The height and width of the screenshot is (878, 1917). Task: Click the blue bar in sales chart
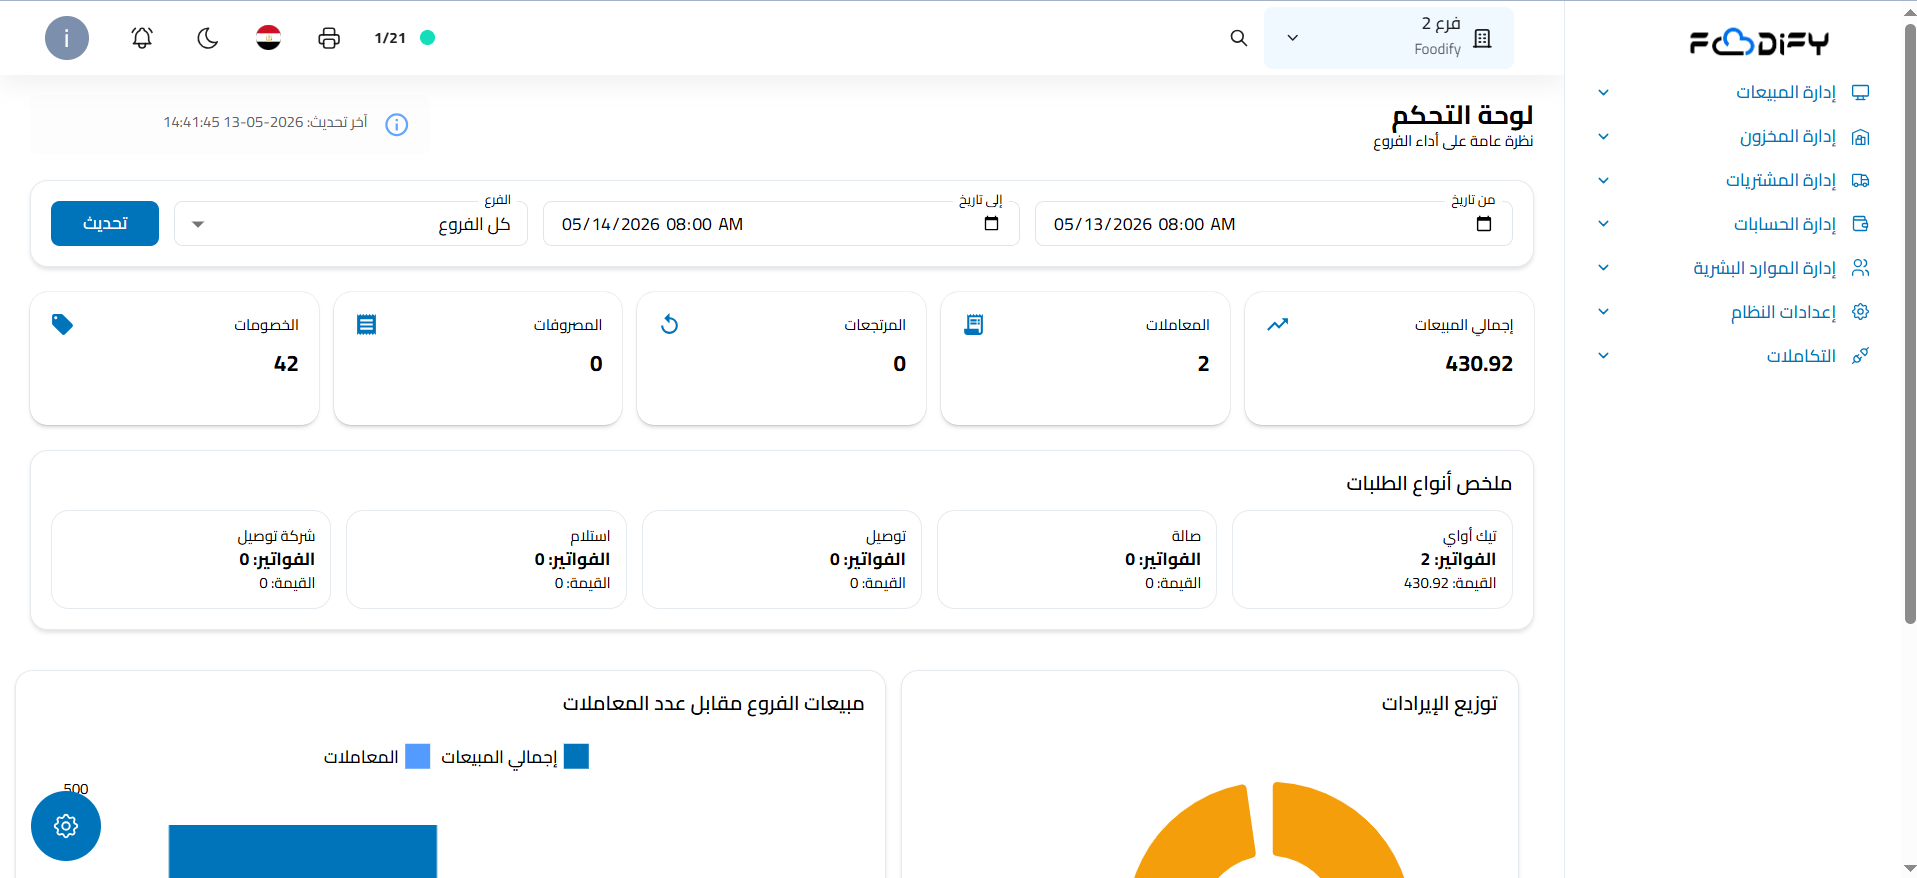[303, 851]
